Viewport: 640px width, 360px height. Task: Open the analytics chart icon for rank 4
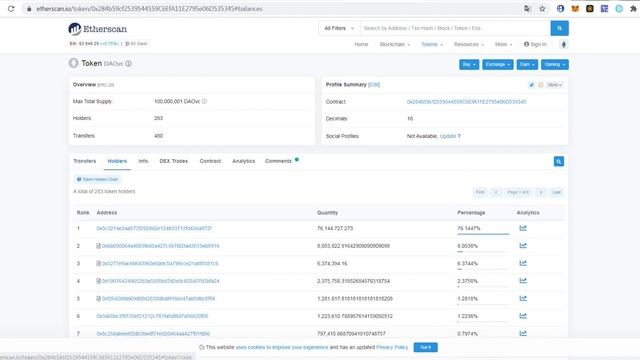click(x=523, y=281)
